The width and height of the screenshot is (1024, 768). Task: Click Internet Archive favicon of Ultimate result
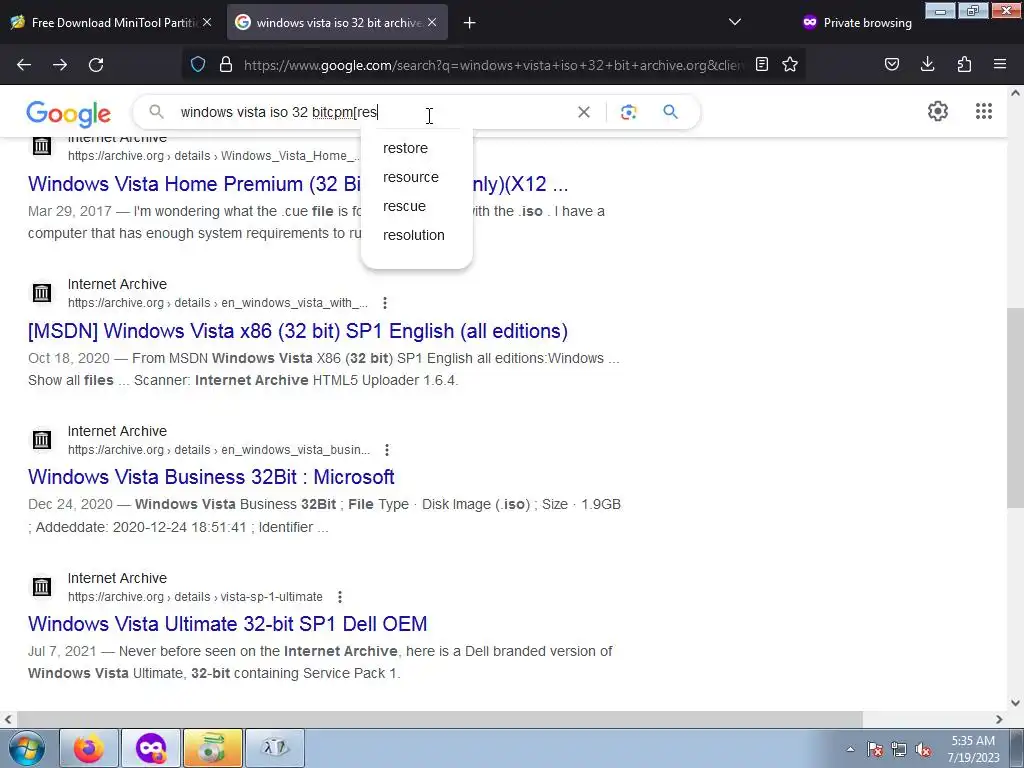tap(42, 586)
